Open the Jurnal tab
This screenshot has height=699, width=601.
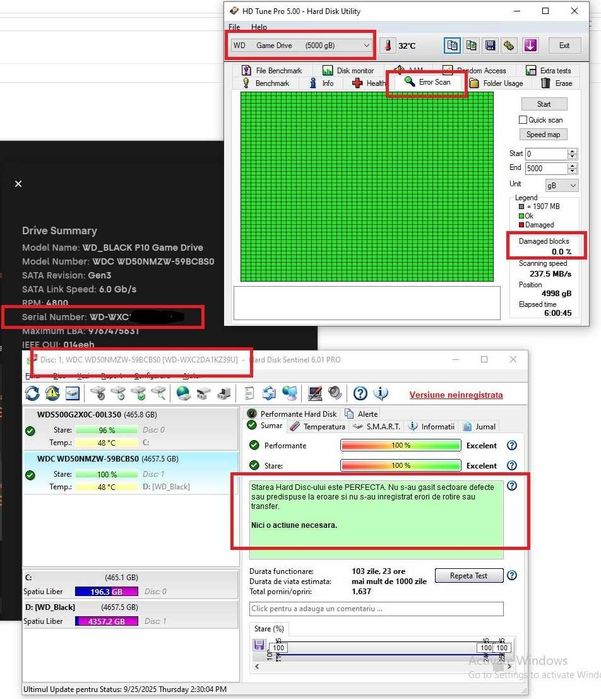[x=479, y=427]
